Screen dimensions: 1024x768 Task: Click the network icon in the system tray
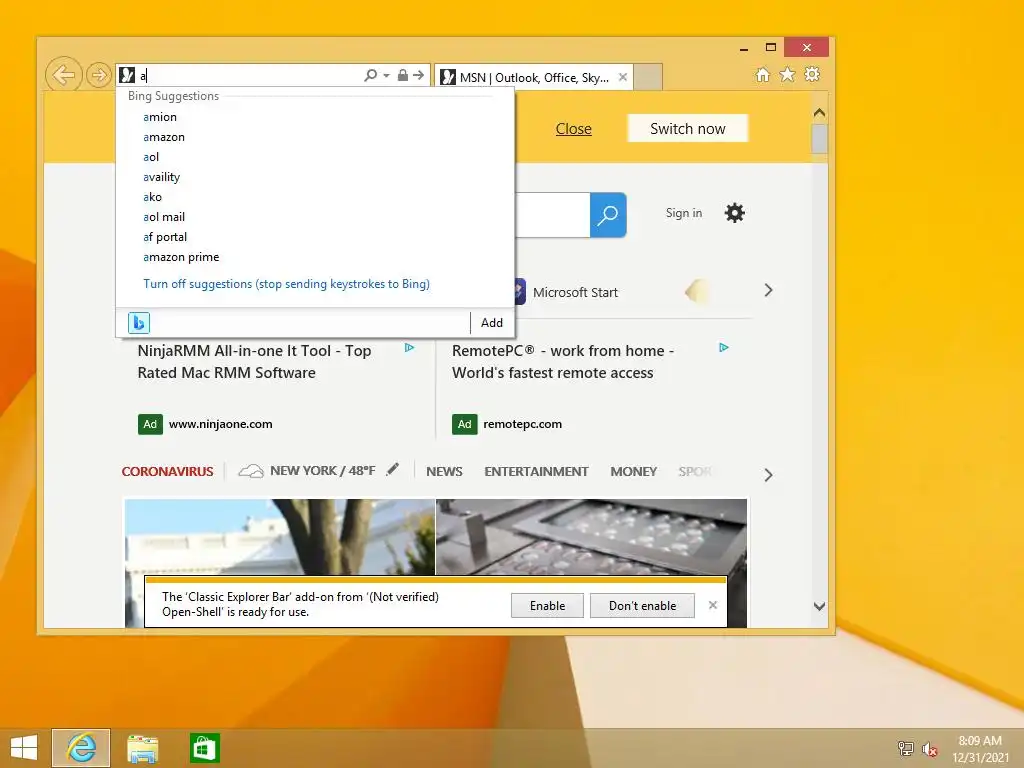click(x=905, y=749)
